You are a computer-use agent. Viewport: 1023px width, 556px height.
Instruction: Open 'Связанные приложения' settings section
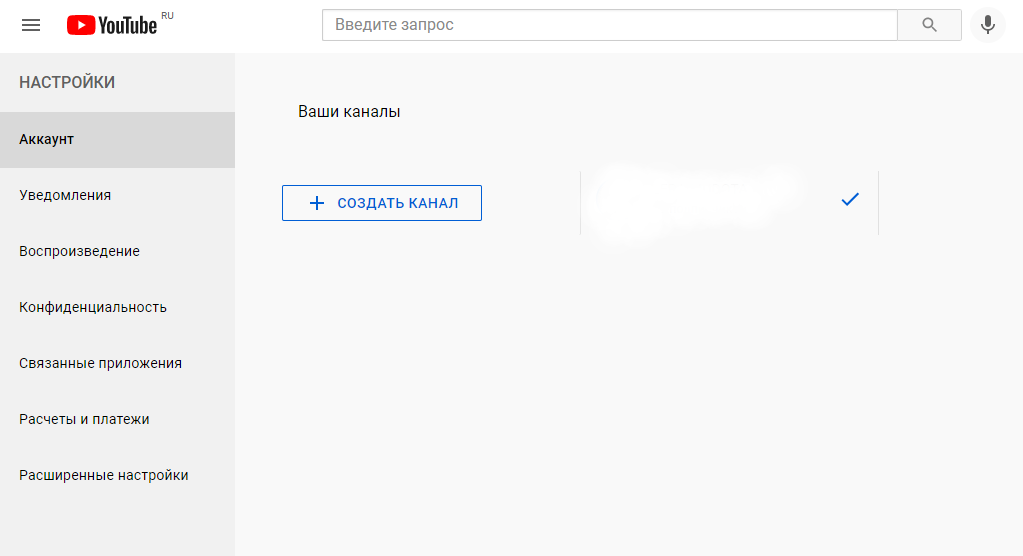click(x=117, y=363)
